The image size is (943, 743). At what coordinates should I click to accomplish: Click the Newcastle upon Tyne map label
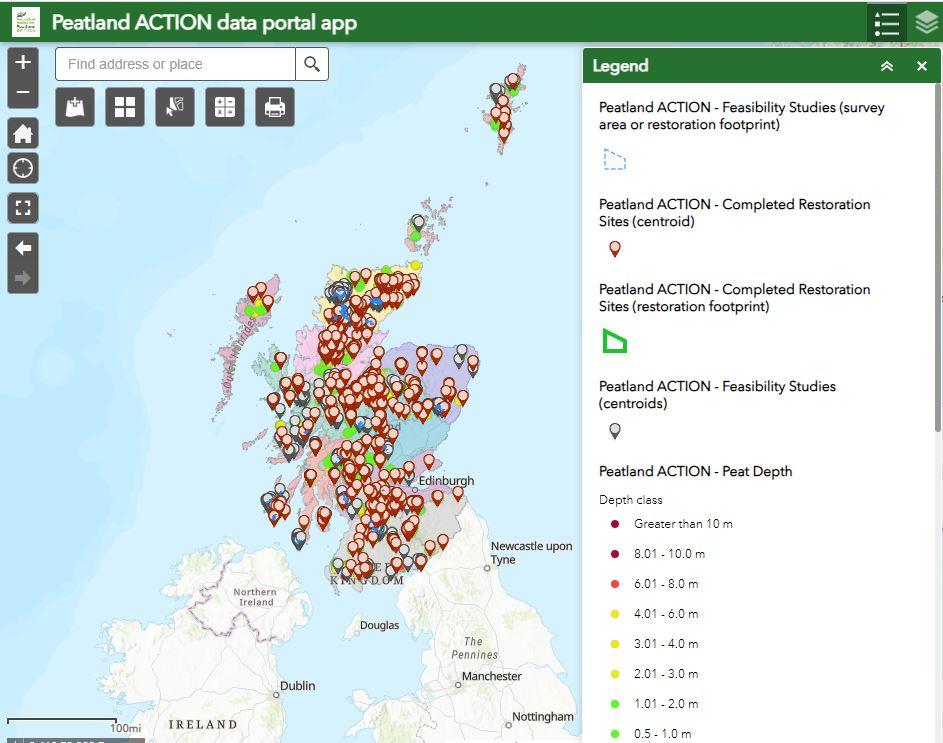click(532, 553)
